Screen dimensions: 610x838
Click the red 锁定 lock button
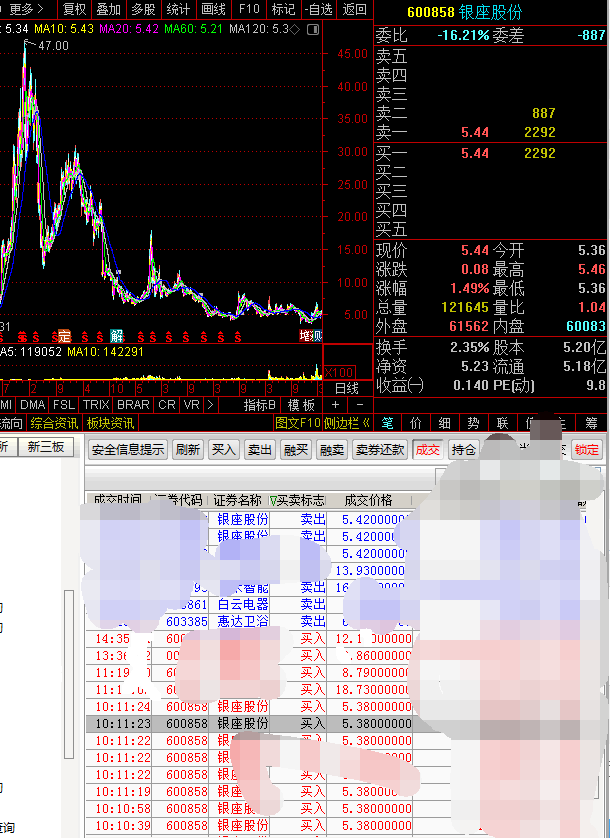[x=586, y=450]
